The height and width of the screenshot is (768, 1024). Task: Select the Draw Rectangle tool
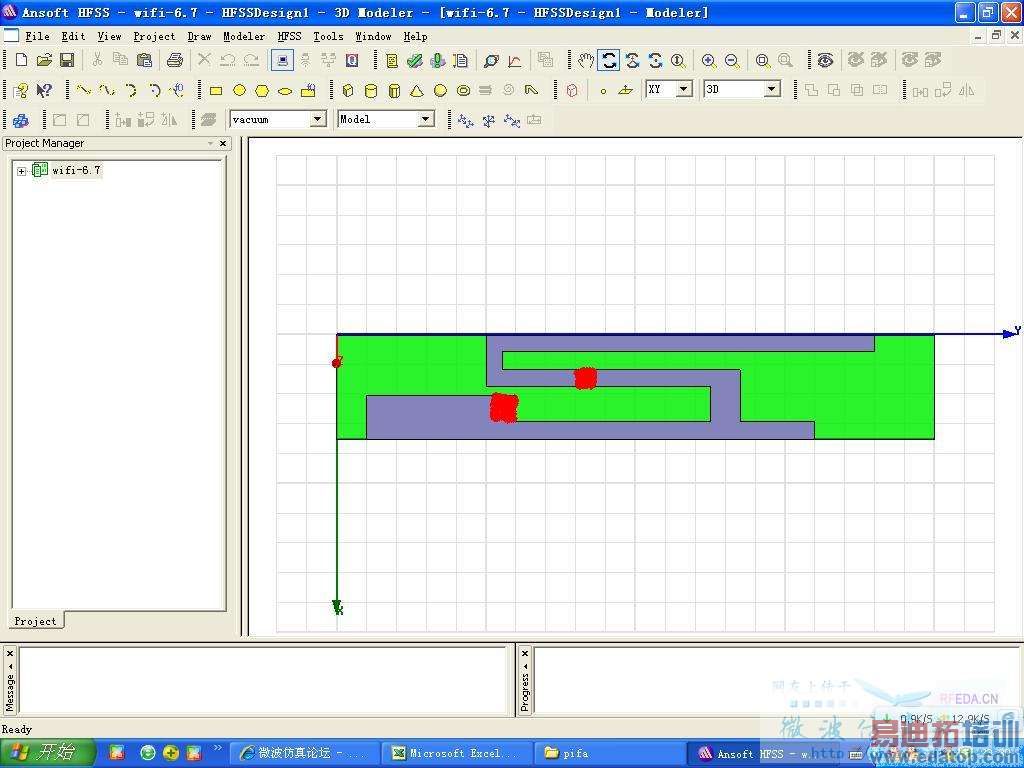pos(216,91)
